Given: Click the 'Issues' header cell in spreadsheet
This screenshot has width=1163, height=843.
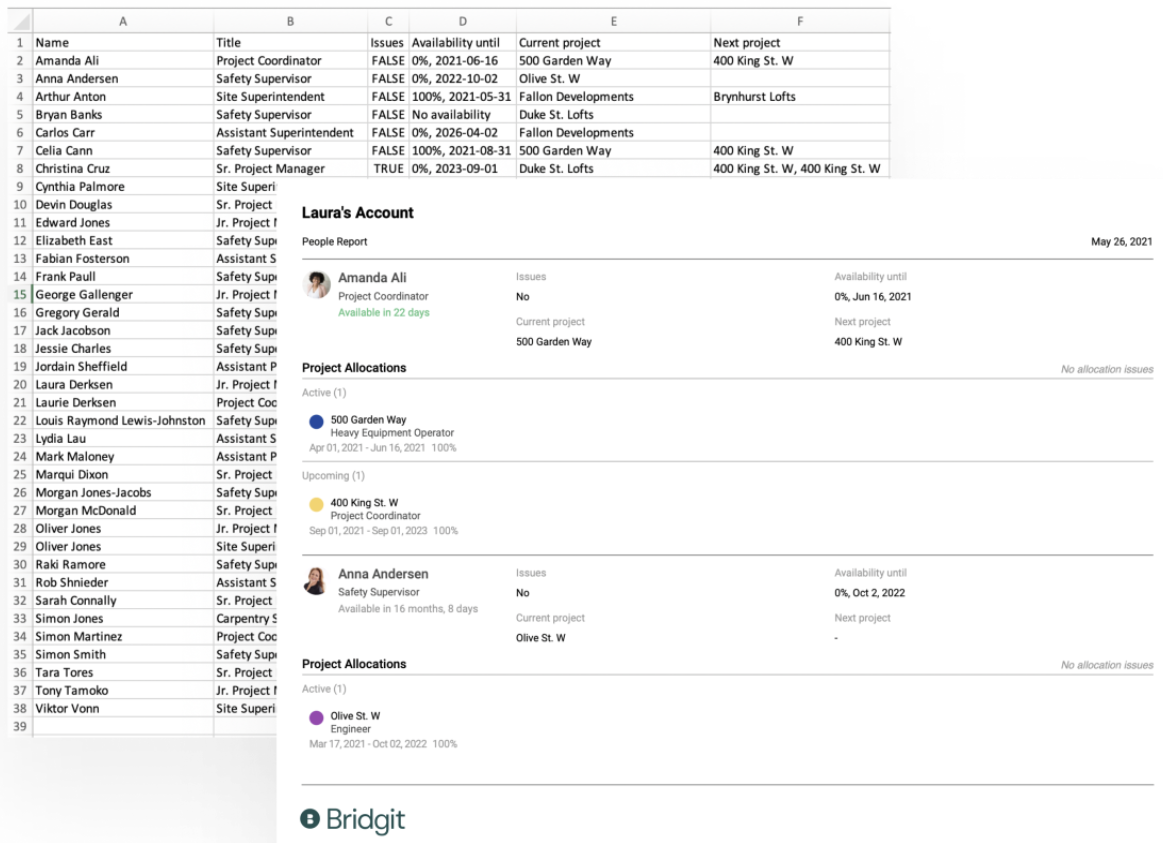Looking at the screenshot, I should (x=388, y=42).
